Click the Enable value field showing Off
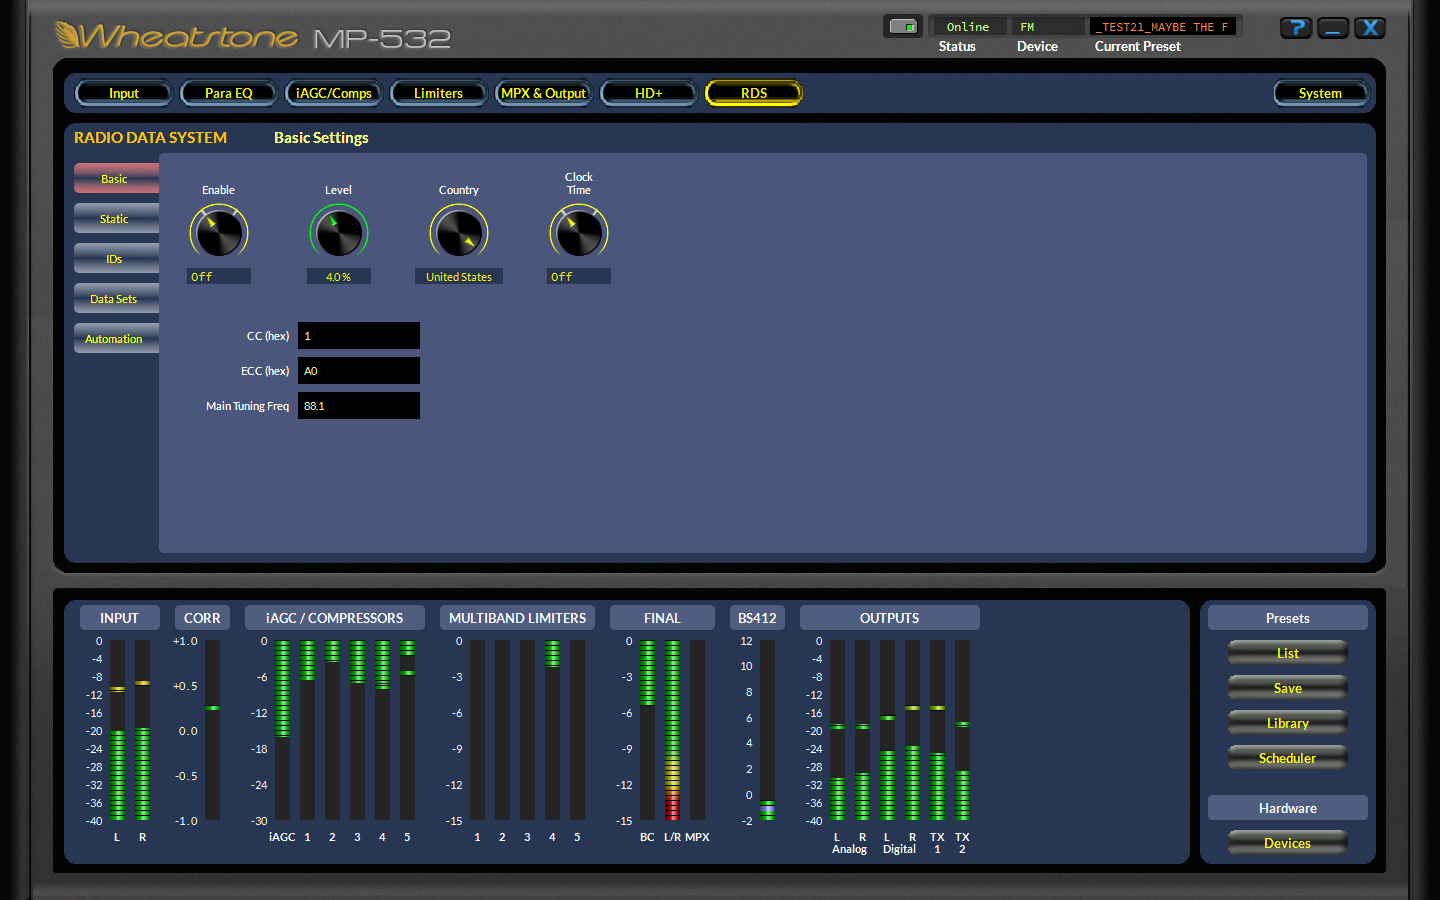 (219, 277)
